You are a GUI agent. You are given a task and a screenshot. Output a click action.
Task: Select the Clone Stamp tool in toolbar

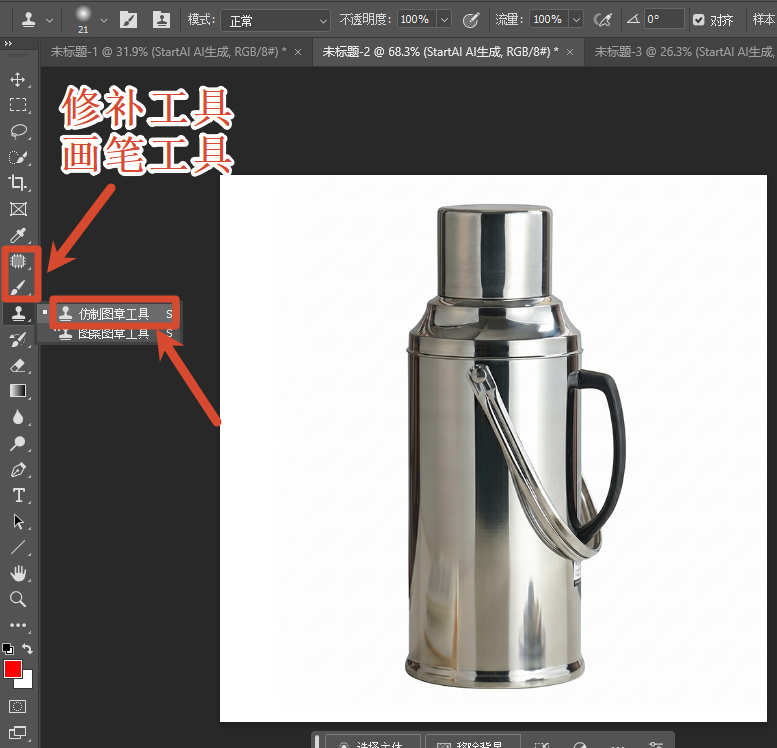(x=18, y=313)
